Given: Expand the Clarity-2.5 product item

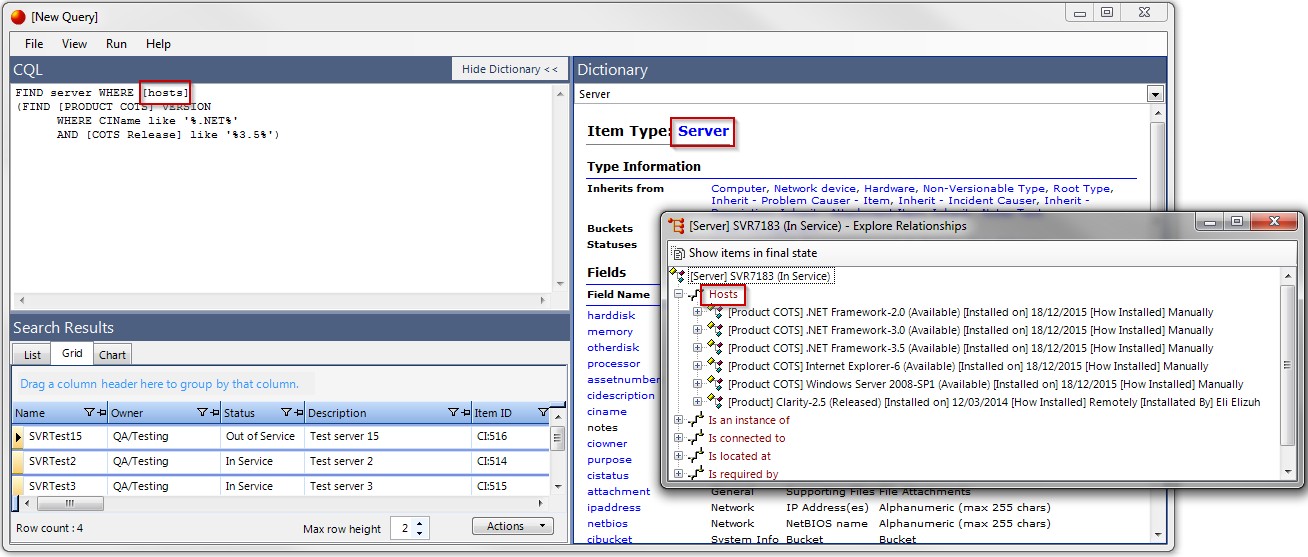Looking at the screenshot, I should click(x=698, y=402).
